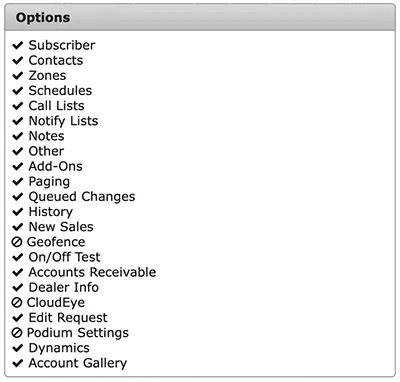Select the Schedules option
This screenshot has width=400, height=382.
coord(60,91)
